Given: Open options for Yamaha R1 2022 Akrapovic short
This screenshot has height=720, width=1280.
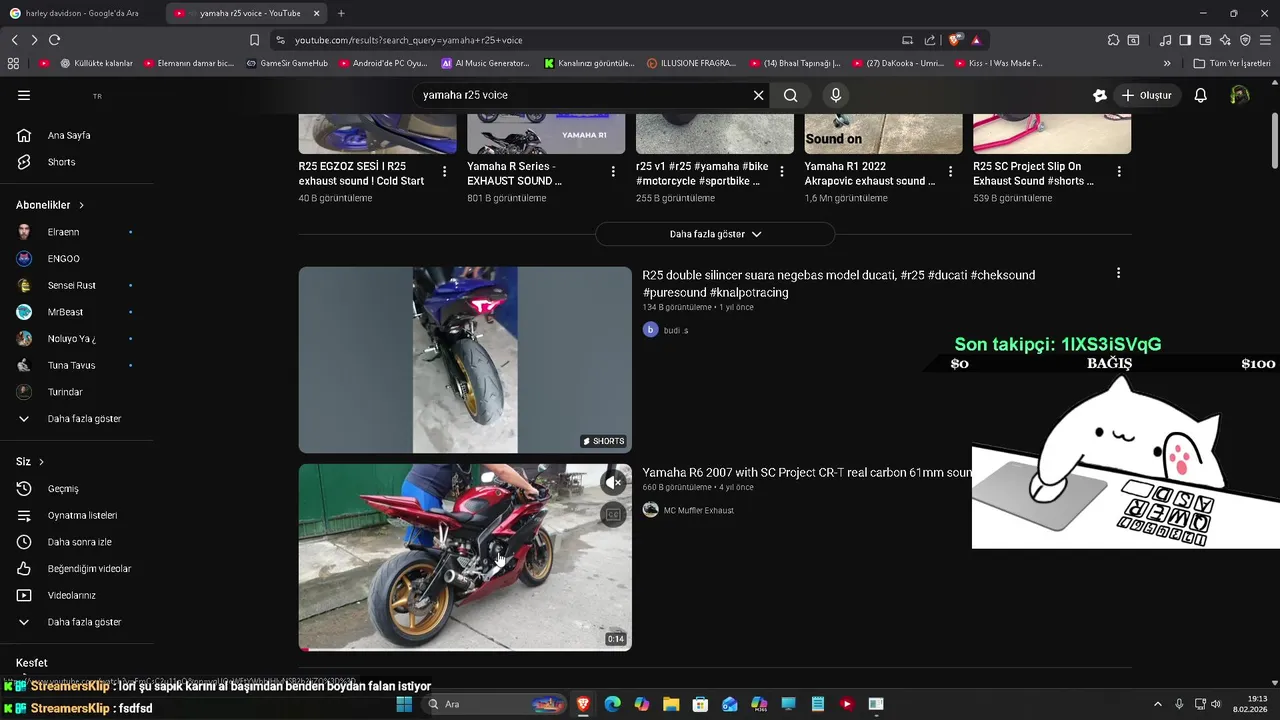Looking at the screenshot, I should pyautogui.click(x=950, y=172).
